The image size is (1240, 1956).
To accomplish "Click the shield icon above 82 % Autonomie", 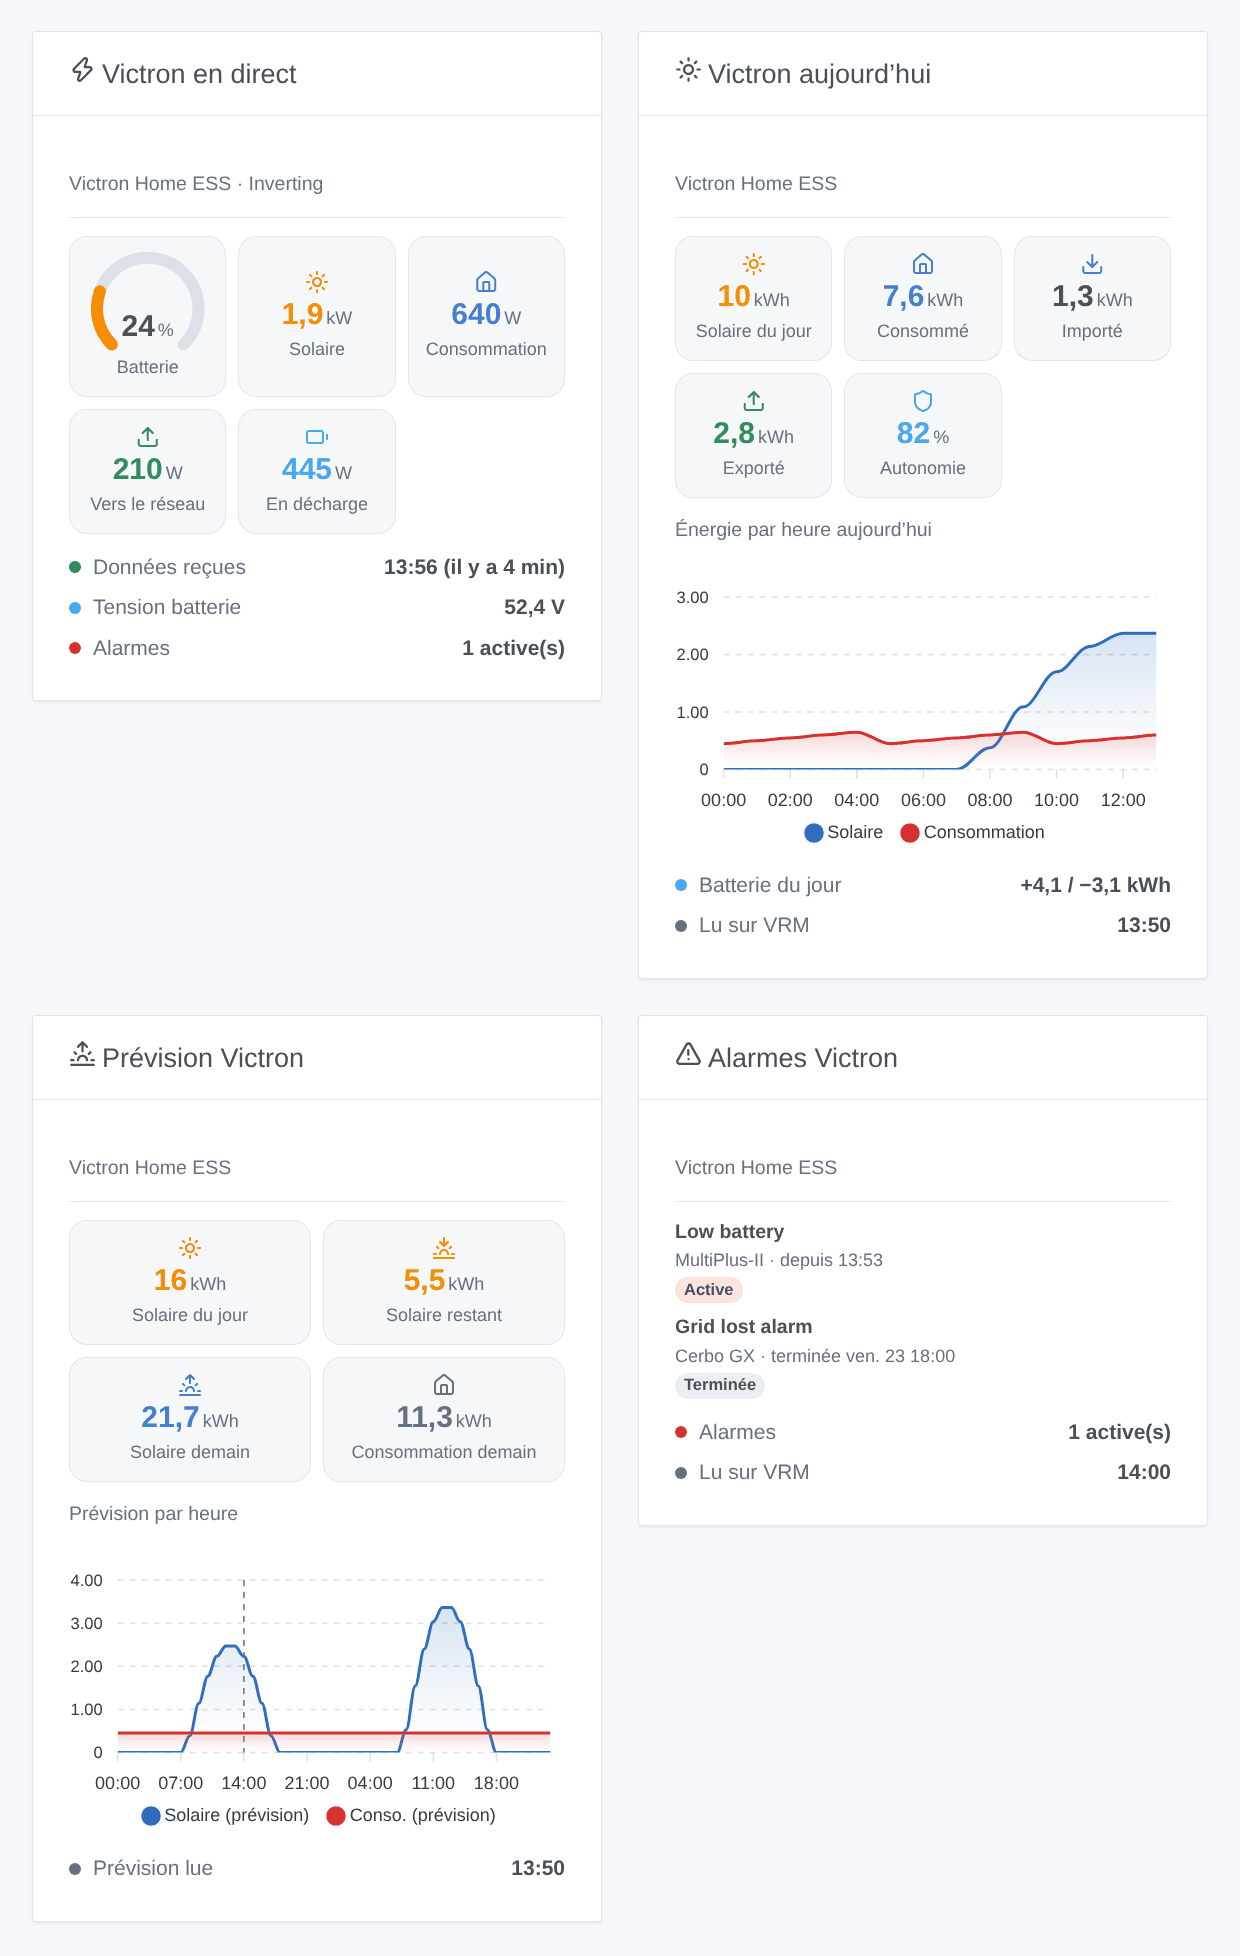I will pos(923,401).
